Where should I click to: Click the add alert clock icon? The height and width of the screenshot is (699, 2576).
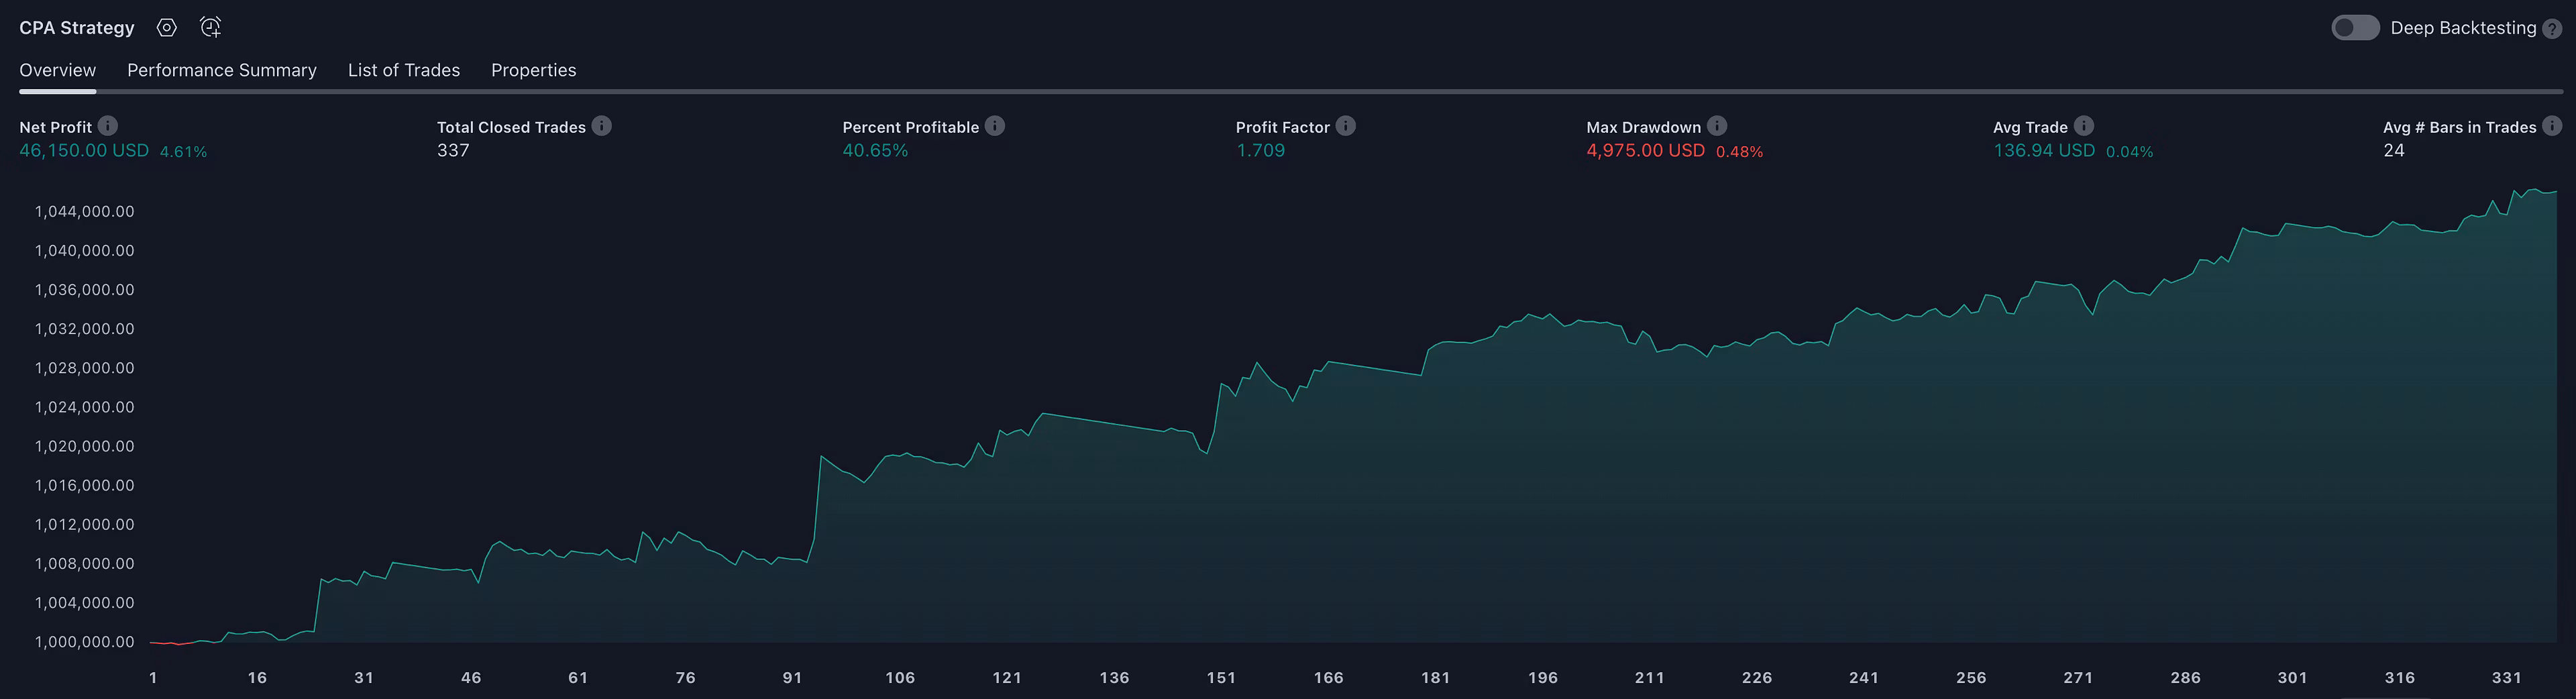coord(210,28)
